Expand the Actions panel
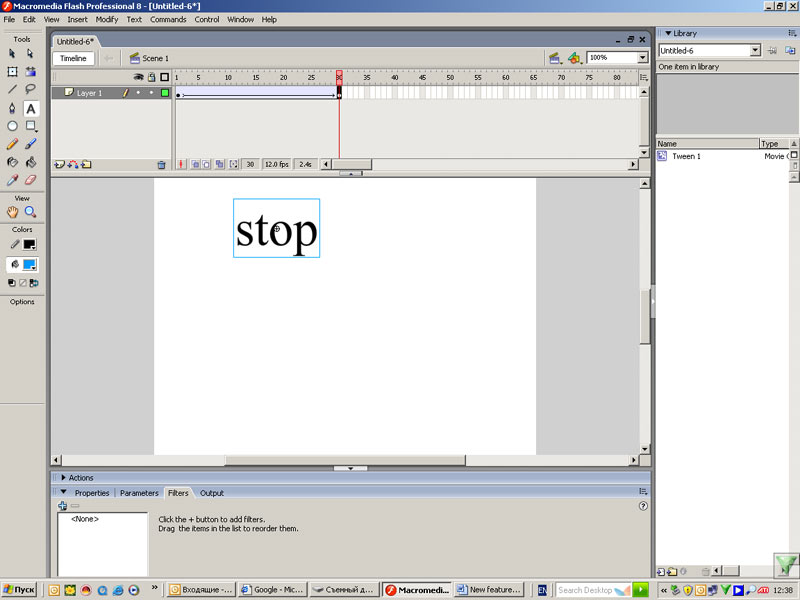The image size is (800, 600). (x=64, y=478)
